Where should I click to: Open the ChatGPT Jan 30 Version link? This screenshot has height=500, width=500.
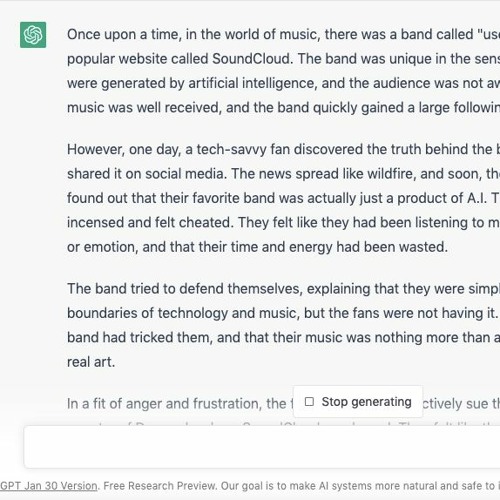49,486
